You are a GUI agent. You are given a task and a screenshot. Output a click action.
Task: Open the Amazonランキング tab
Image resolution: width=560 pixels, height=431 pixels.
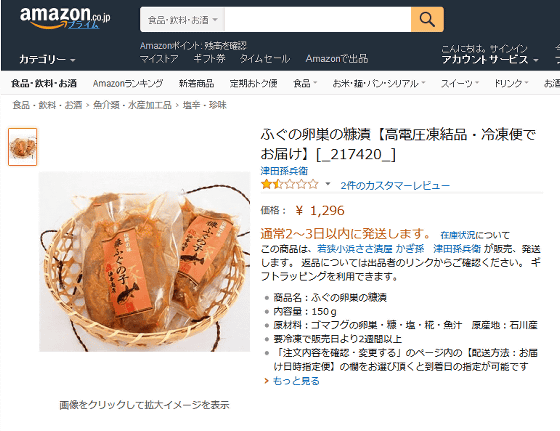click(128, 84)
